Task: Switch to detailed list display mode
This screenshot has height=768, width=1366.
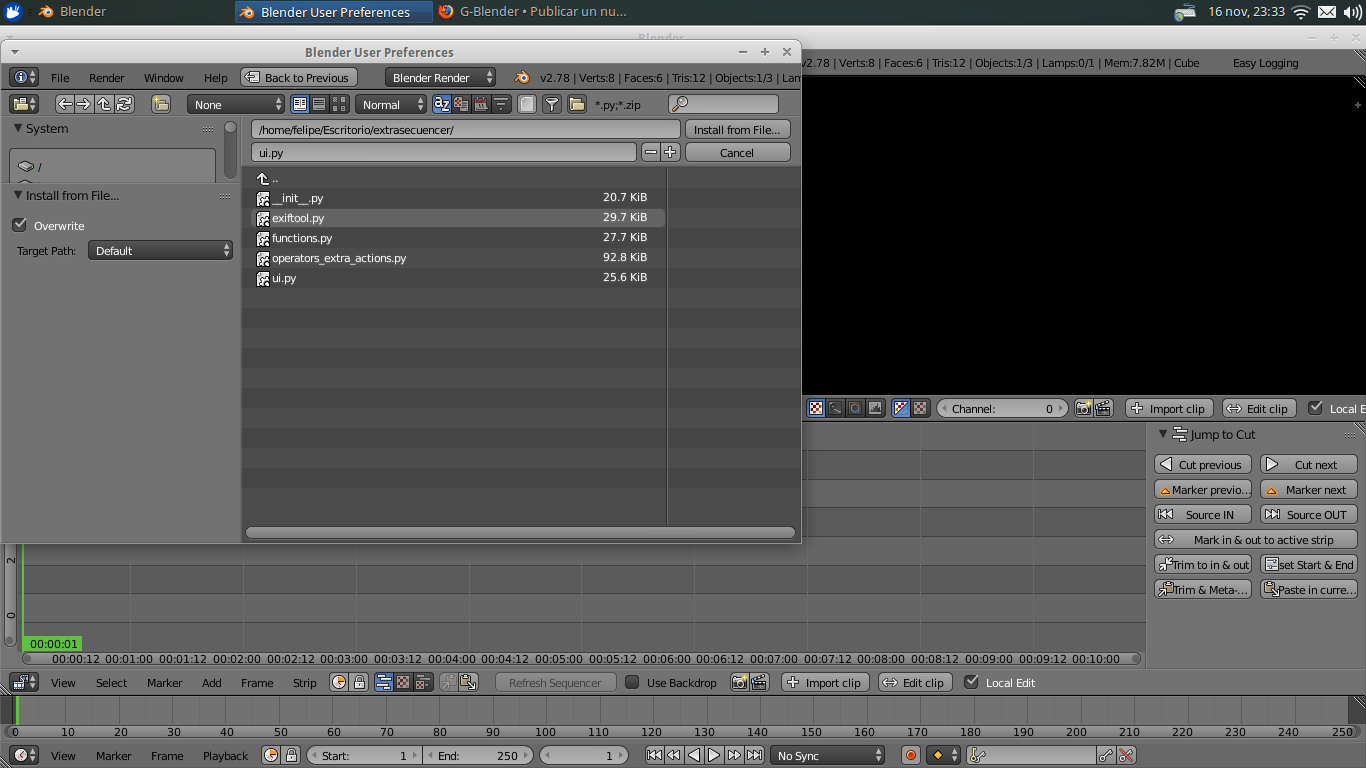Action: point(320,104)
